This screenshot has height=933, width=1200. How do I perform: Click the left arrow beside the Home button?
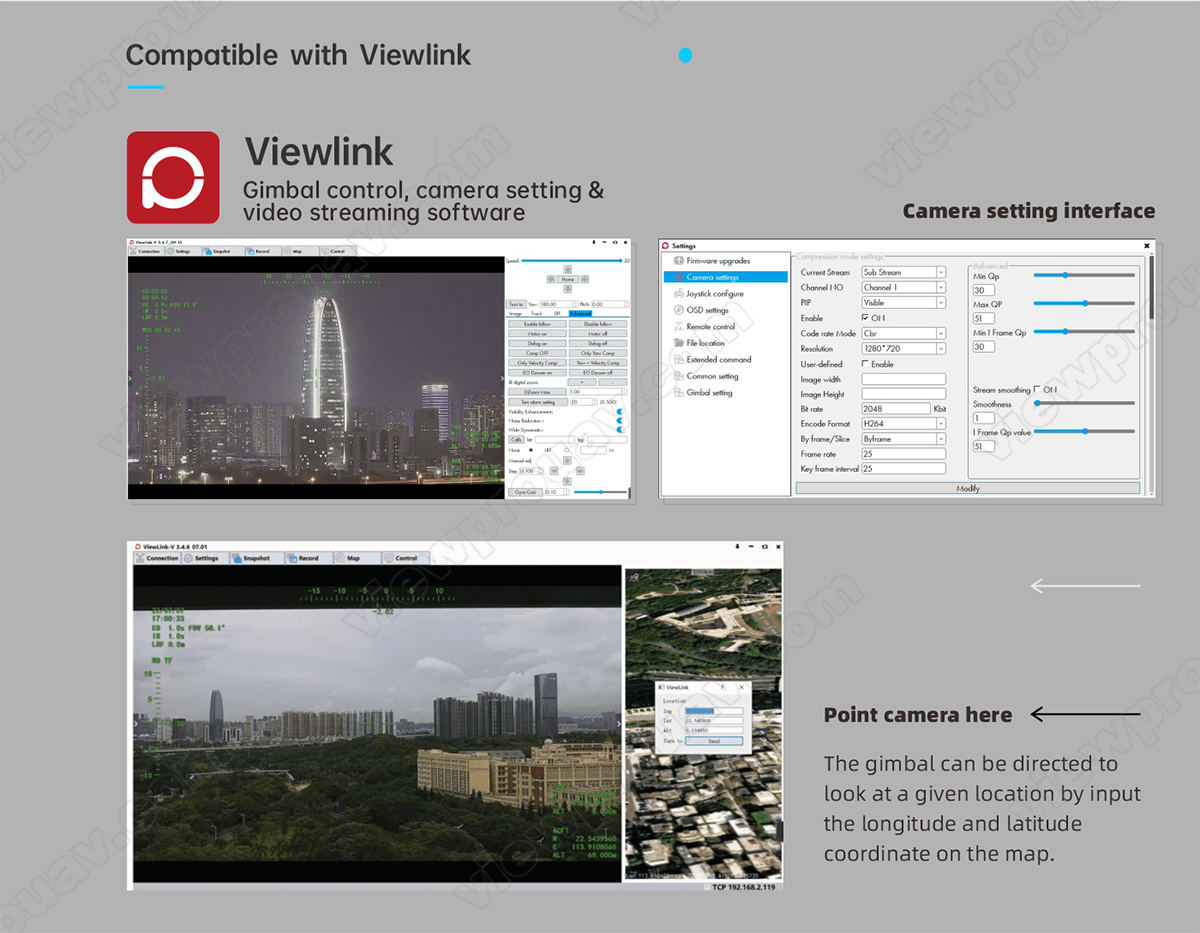tap(551, 280)
